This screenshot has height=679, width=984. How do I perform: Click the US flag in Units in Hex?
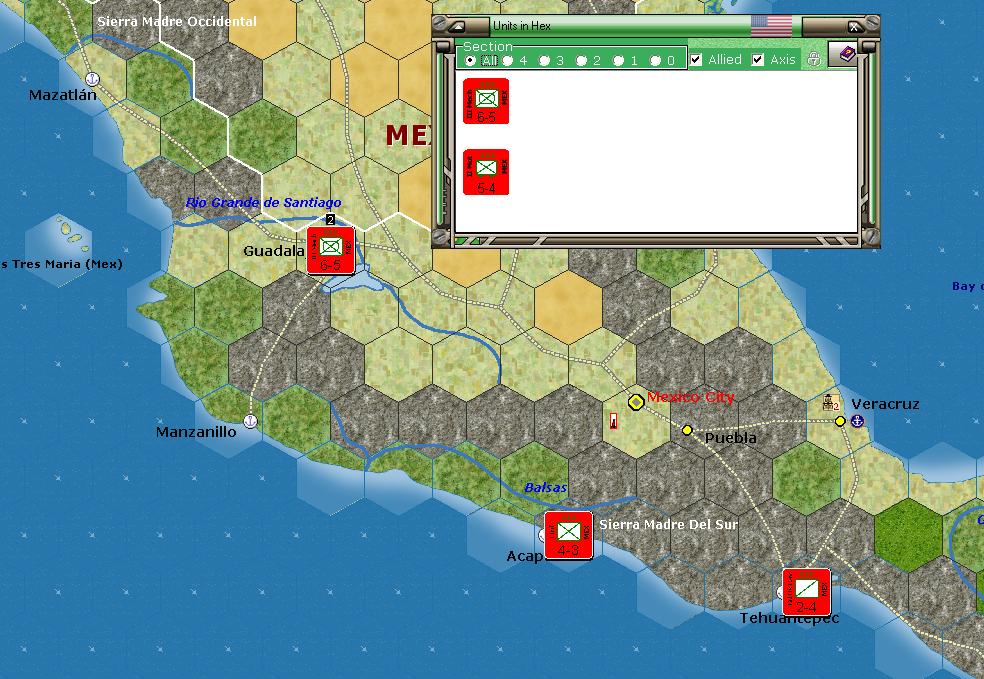pyautogui.click(x=771, y=26)
